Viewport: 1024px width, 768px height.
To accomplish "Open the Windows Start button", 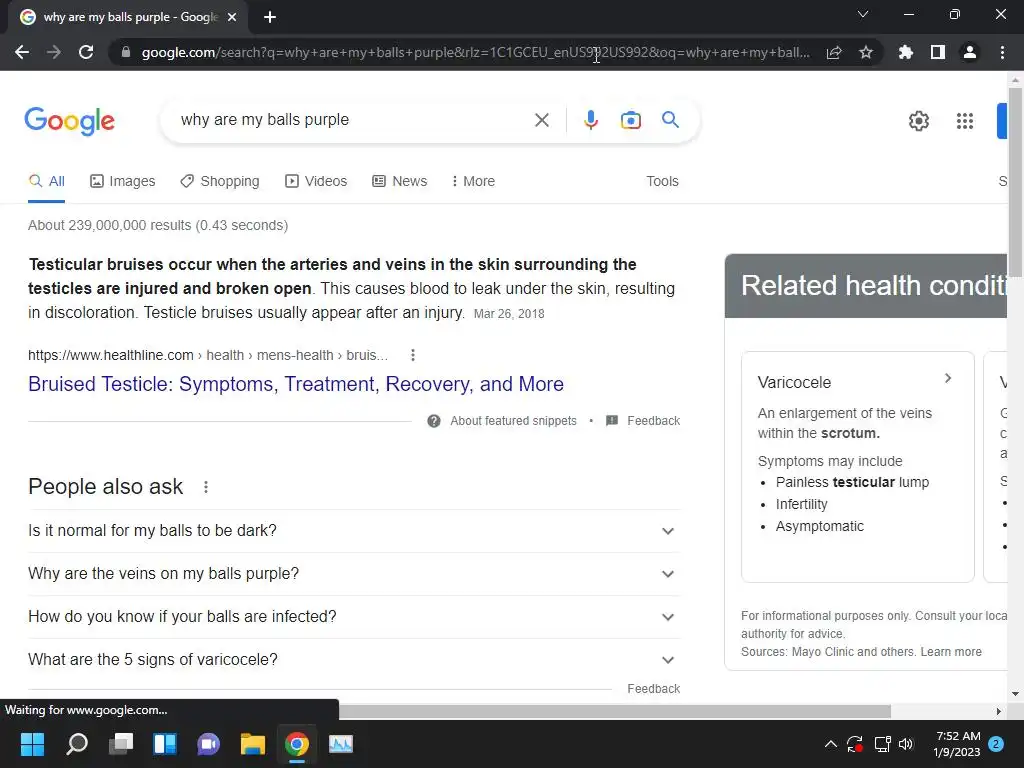I will click(32, 744).
